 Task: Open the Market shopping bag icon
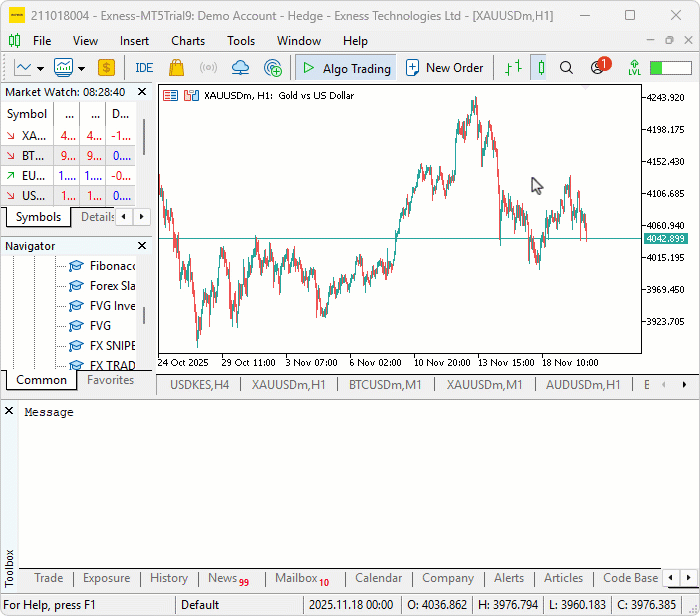click(176, 68)
